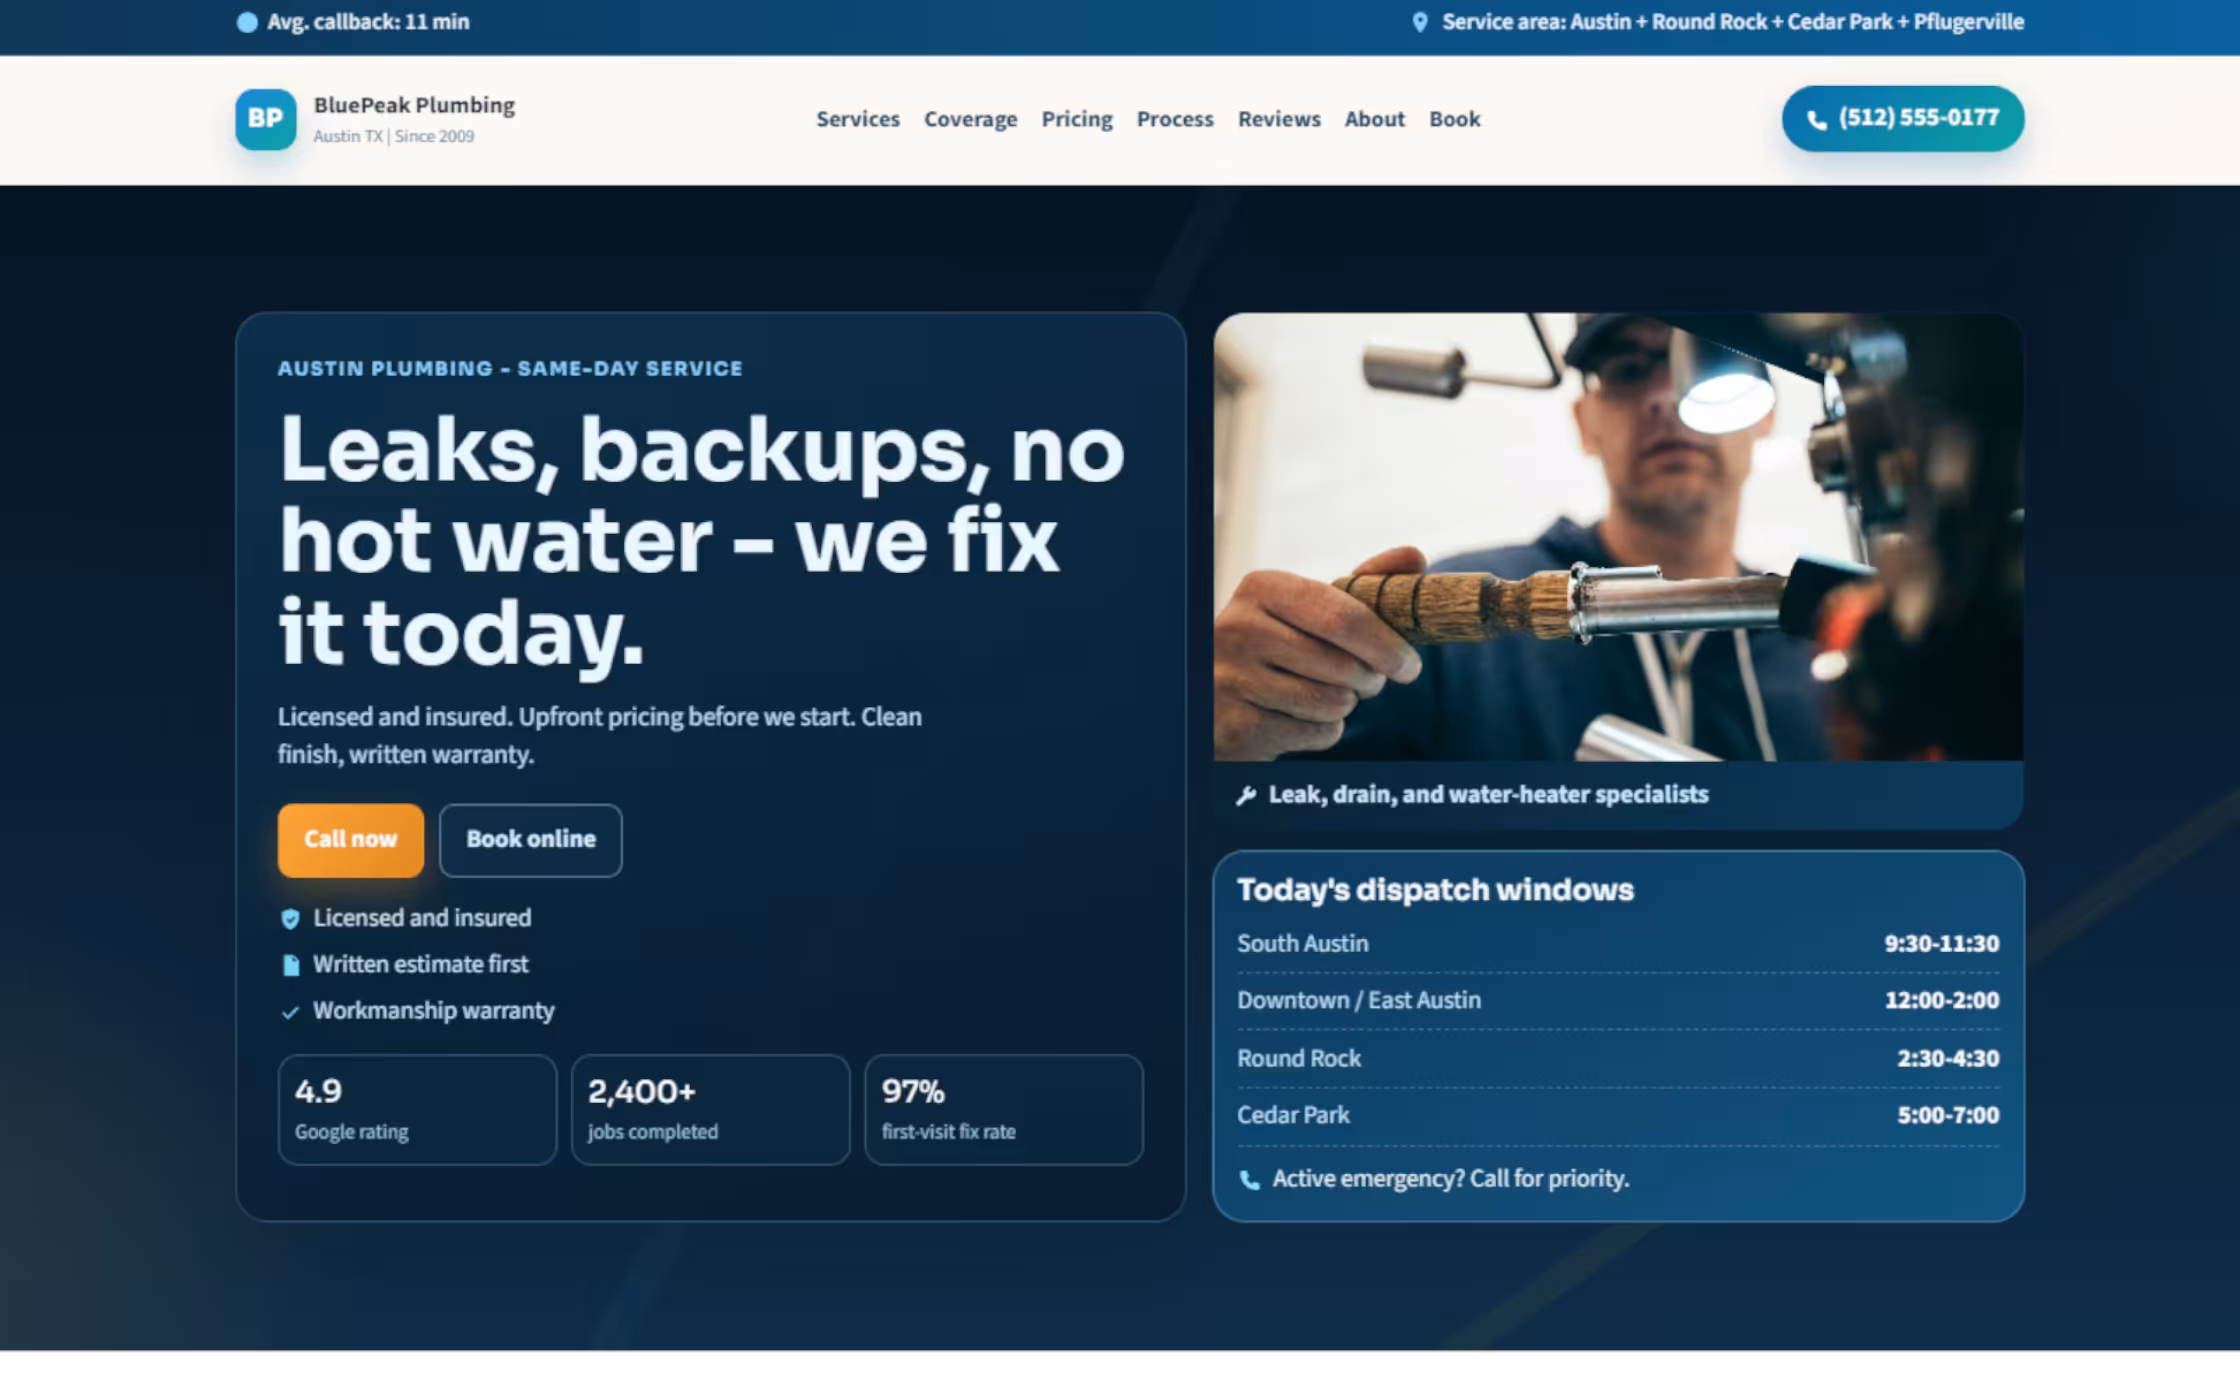This screenshot has width=2240, height=1400.
Task: Open the Reviews nav link
Action: tap(1279, 119)
